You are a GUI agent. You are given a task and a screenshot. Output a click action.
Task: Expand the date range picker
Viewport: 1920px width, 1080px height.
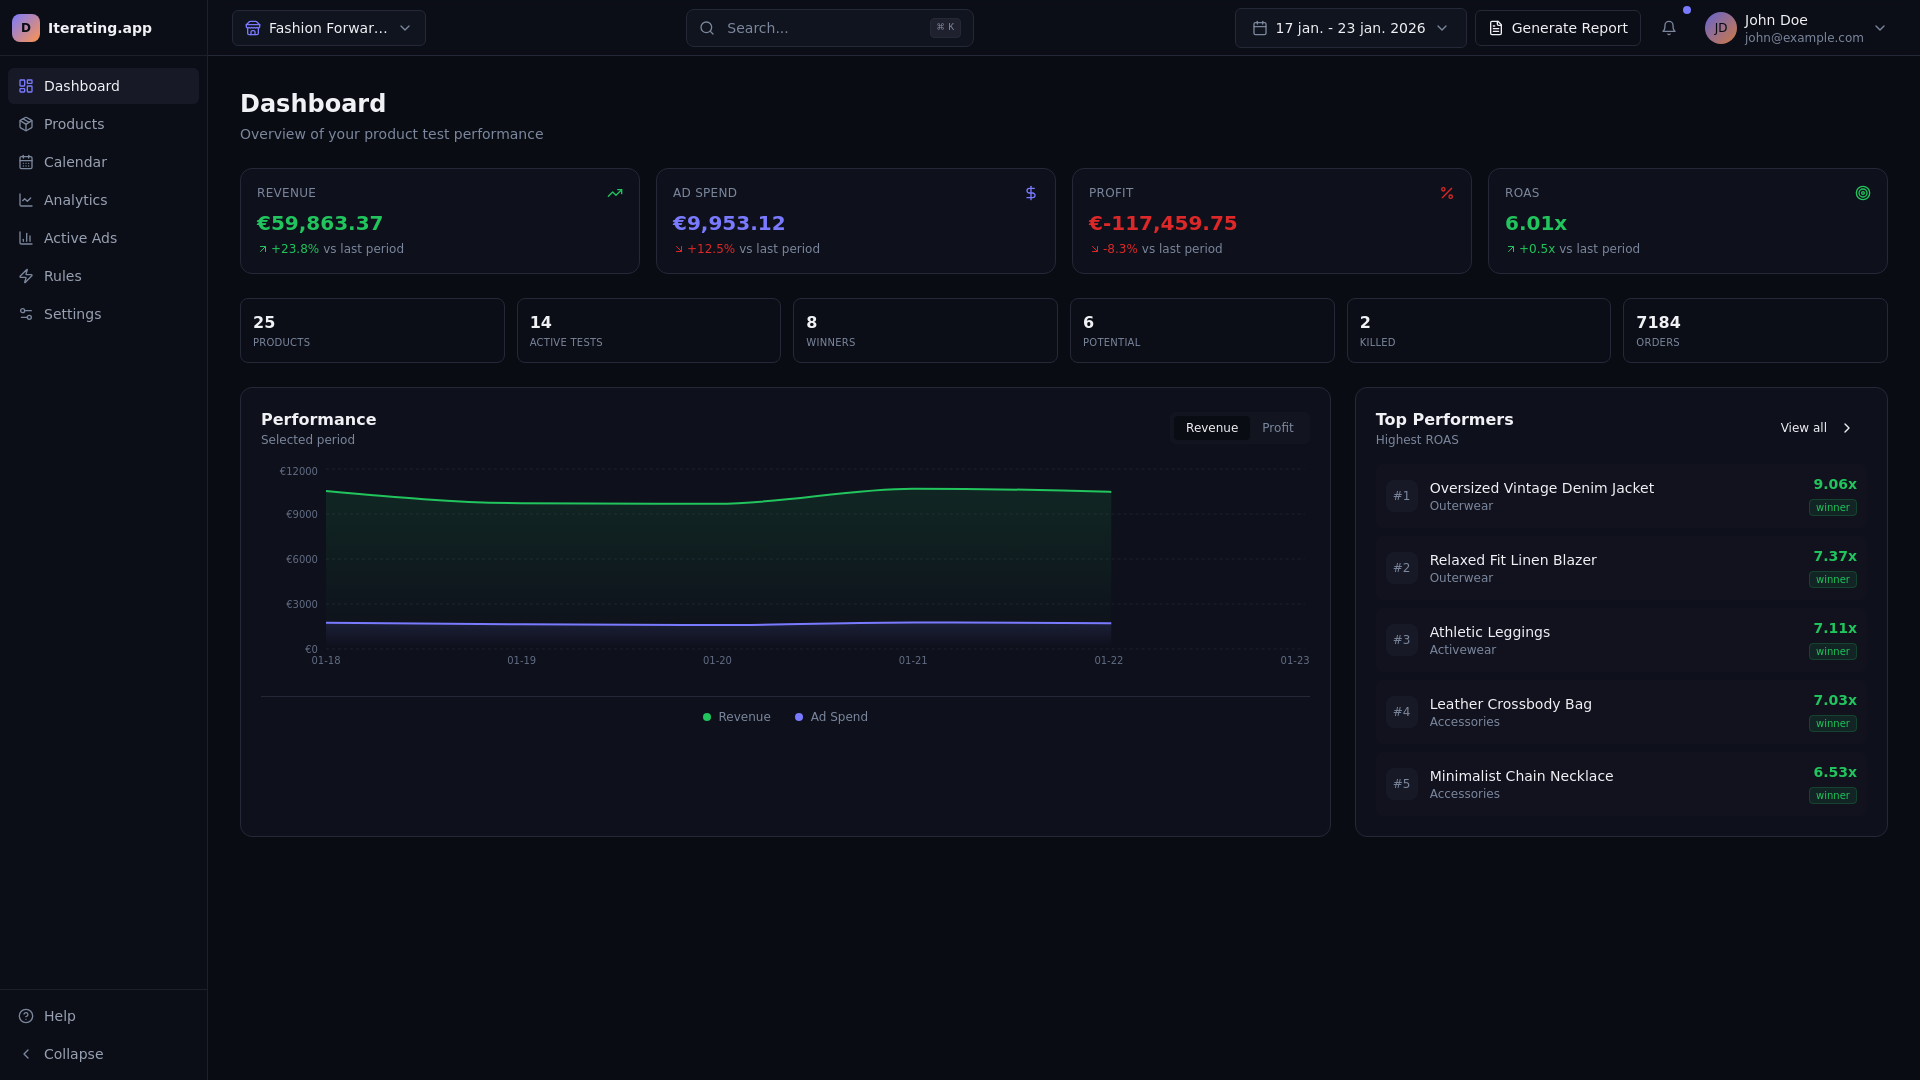tap(1350, 28)
